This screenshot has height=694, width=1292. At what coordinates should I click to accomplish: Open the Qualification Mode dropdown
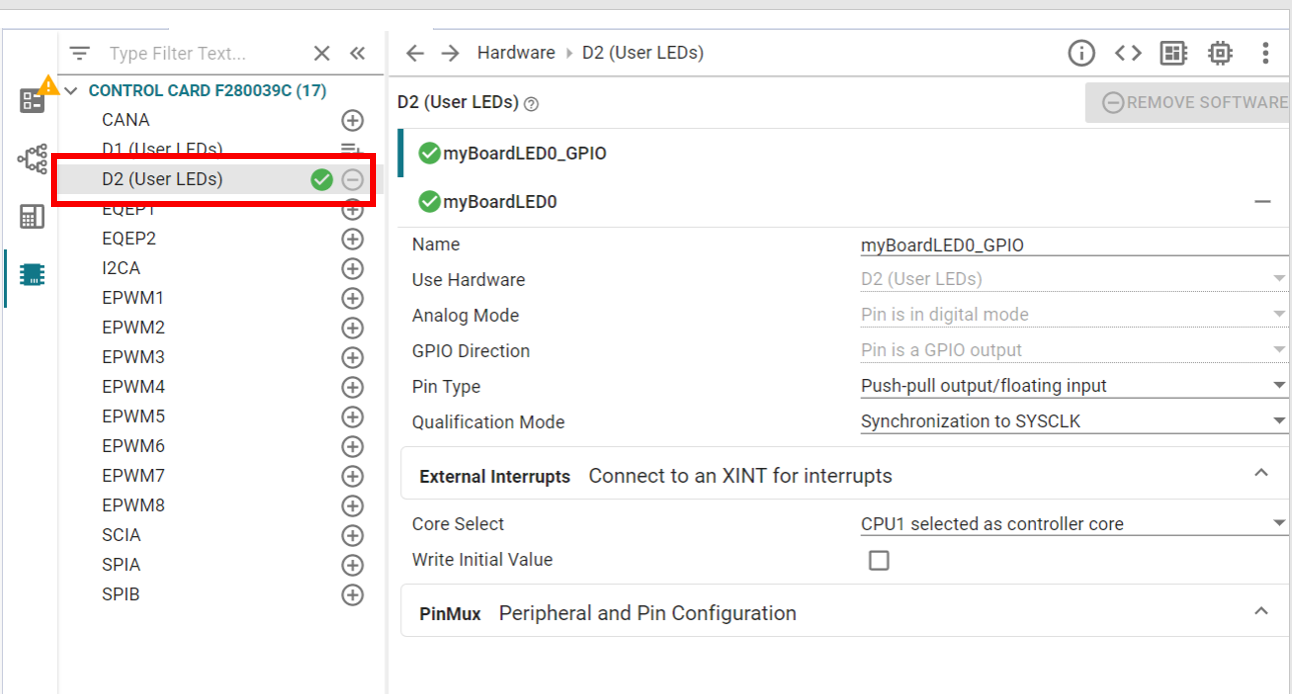coord(1073,422)
